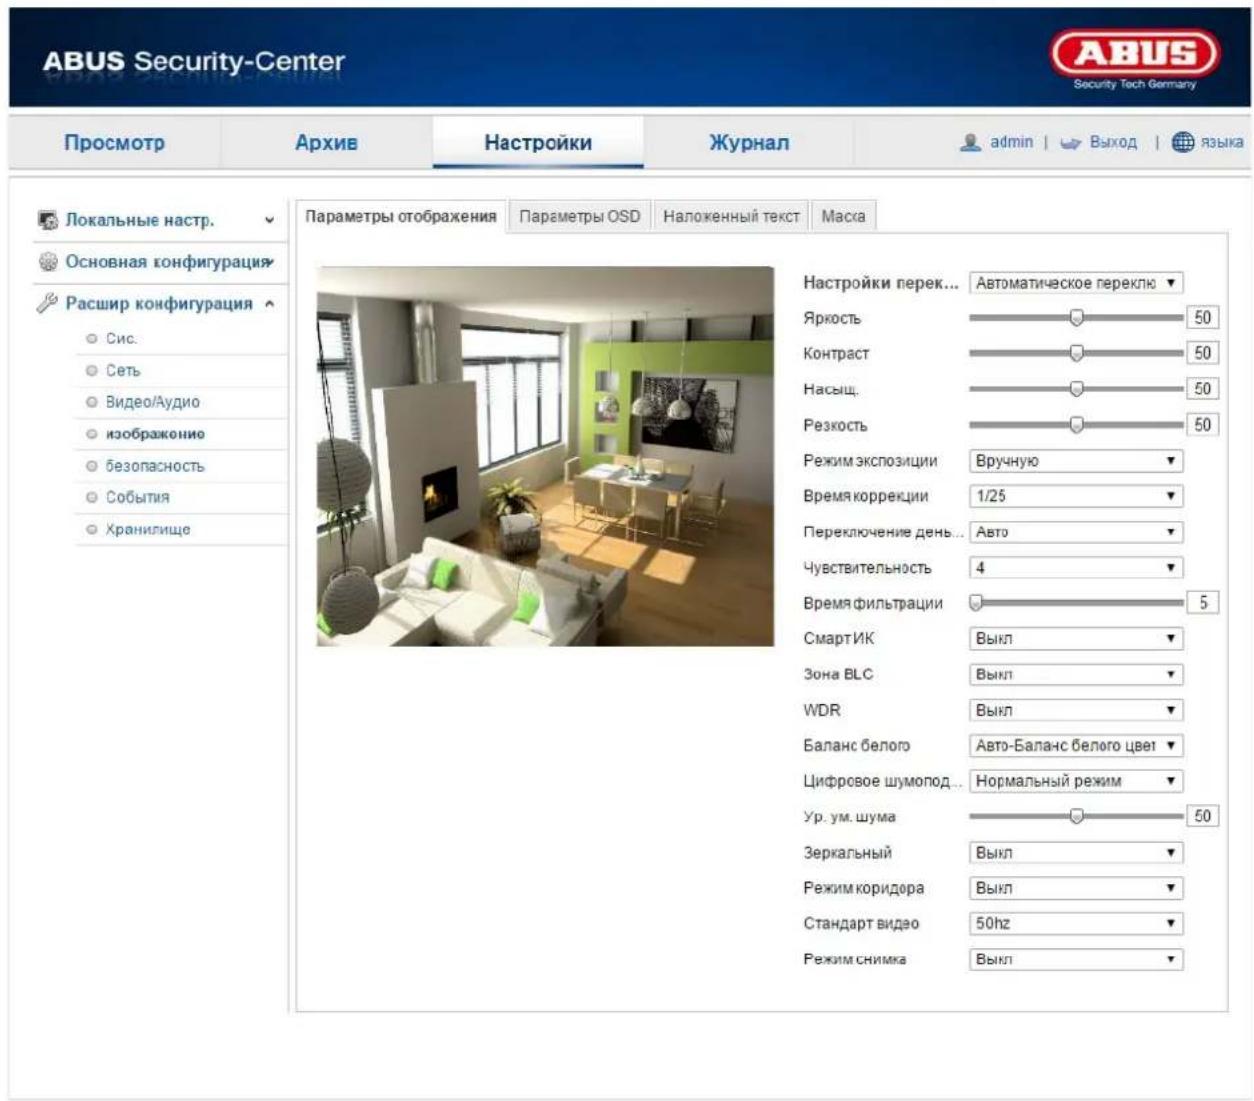Open Чувствительность dropdown
Screen dimensions: 1254x1101
pos(1076,568)
